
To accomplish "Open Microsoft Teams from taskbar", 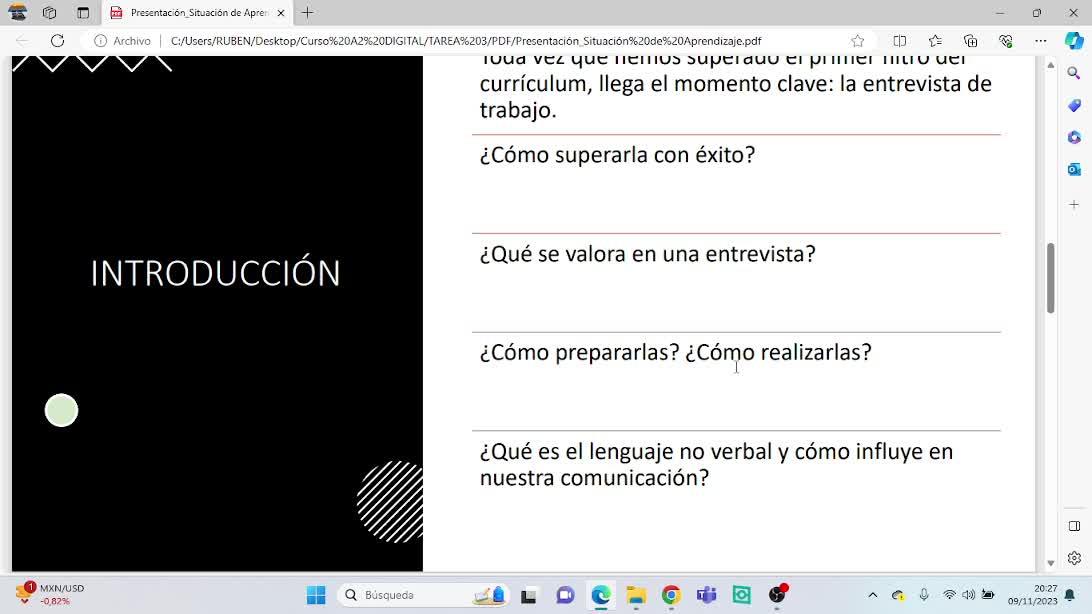I will click(706, 595).
